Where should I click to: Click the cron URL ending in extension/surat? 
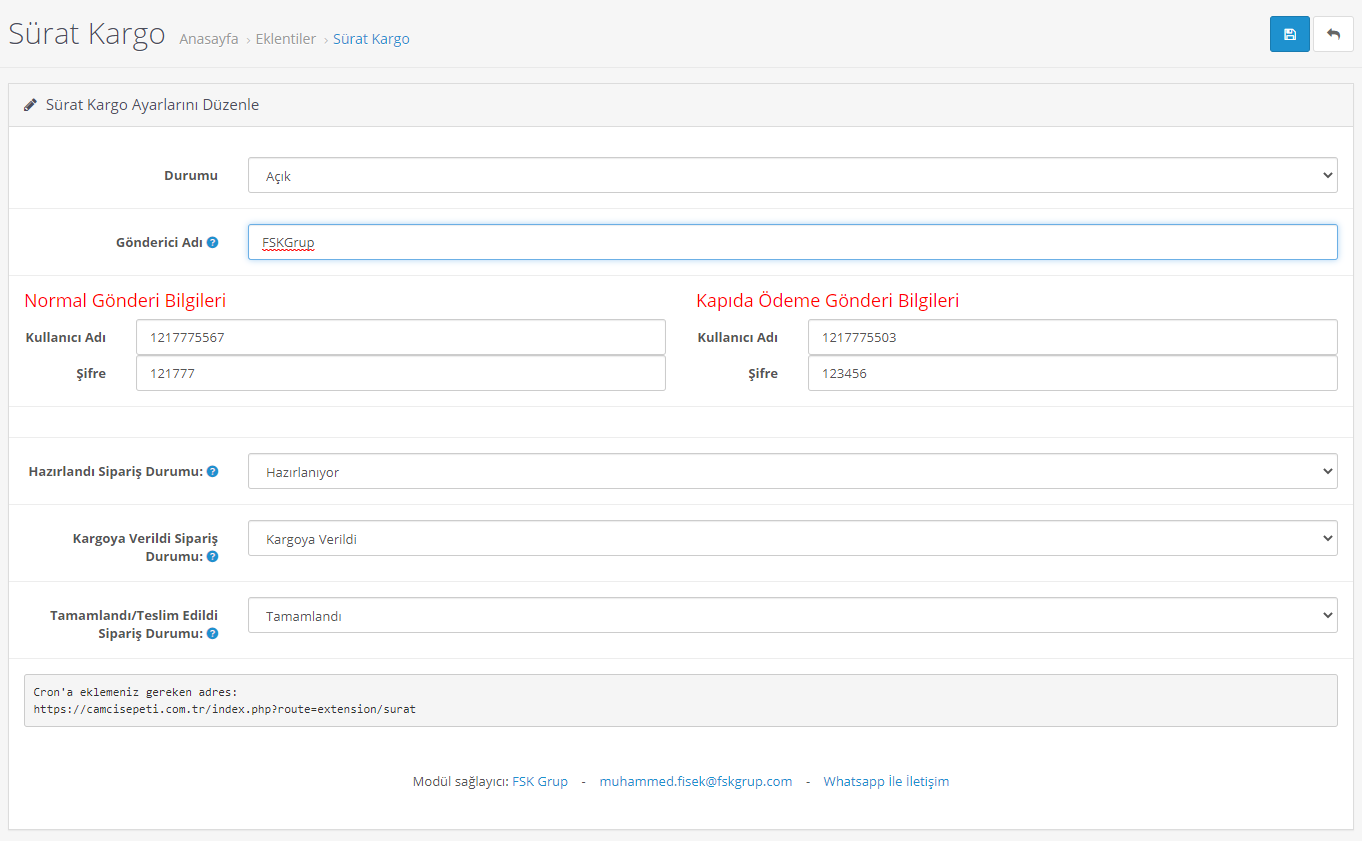[225, 709]
